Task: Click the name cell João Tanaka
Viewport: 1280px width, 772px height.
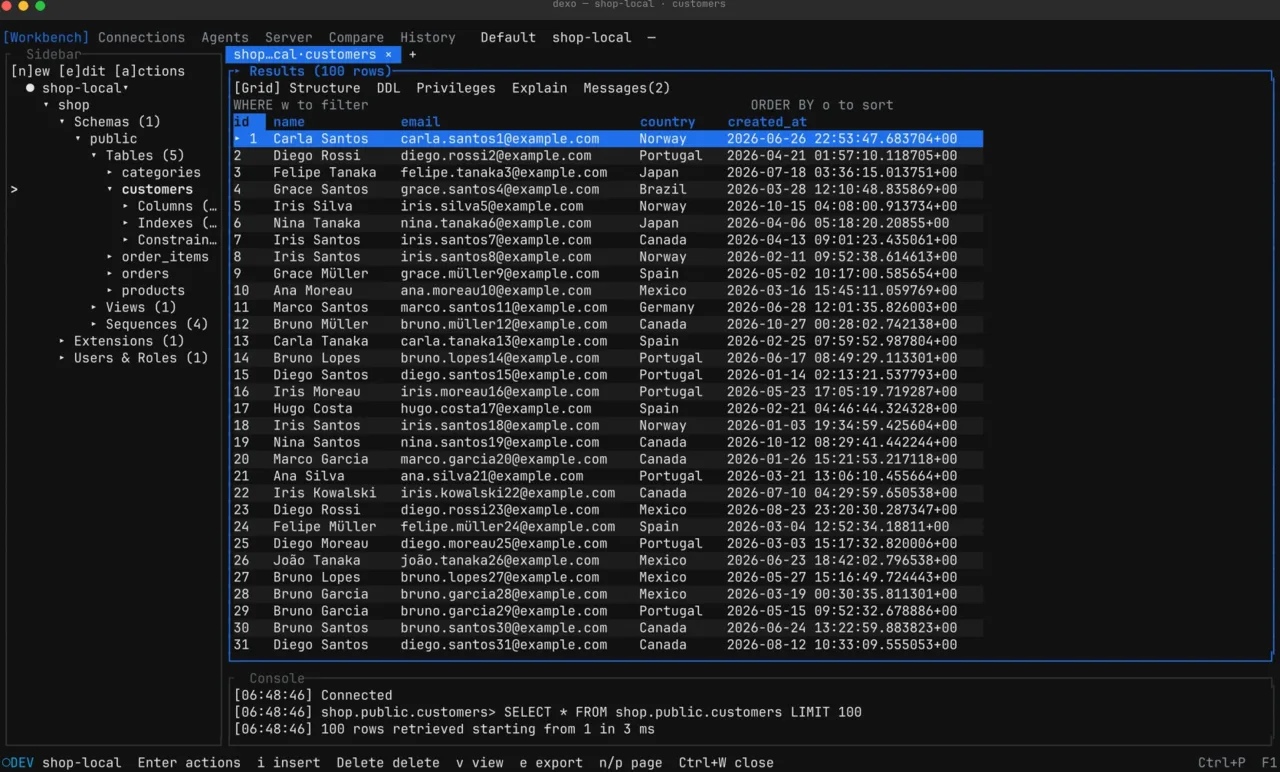Action: 317,561
